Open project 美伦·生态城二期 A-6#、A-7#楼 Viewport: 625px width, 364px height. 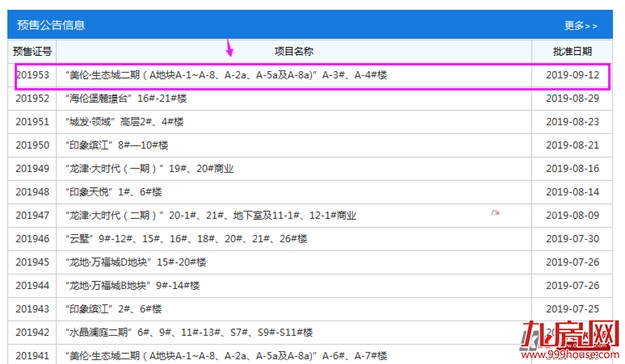(x=226, y=356)
